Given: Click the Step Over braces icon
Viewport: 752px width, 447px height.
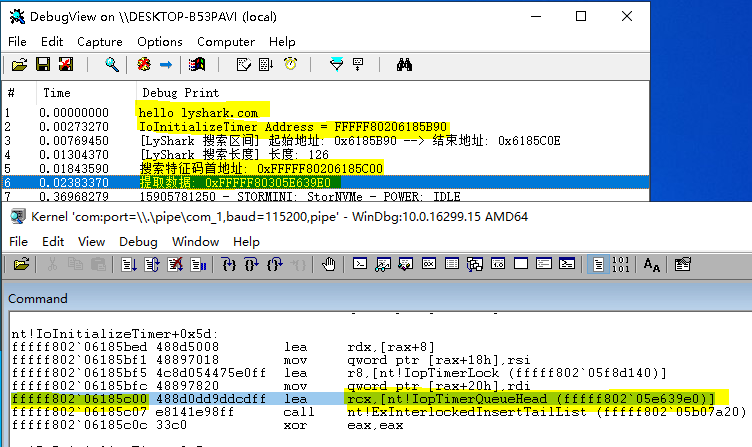Looking at the screenshot, I should pyautogui.click(x=252, y=264).
